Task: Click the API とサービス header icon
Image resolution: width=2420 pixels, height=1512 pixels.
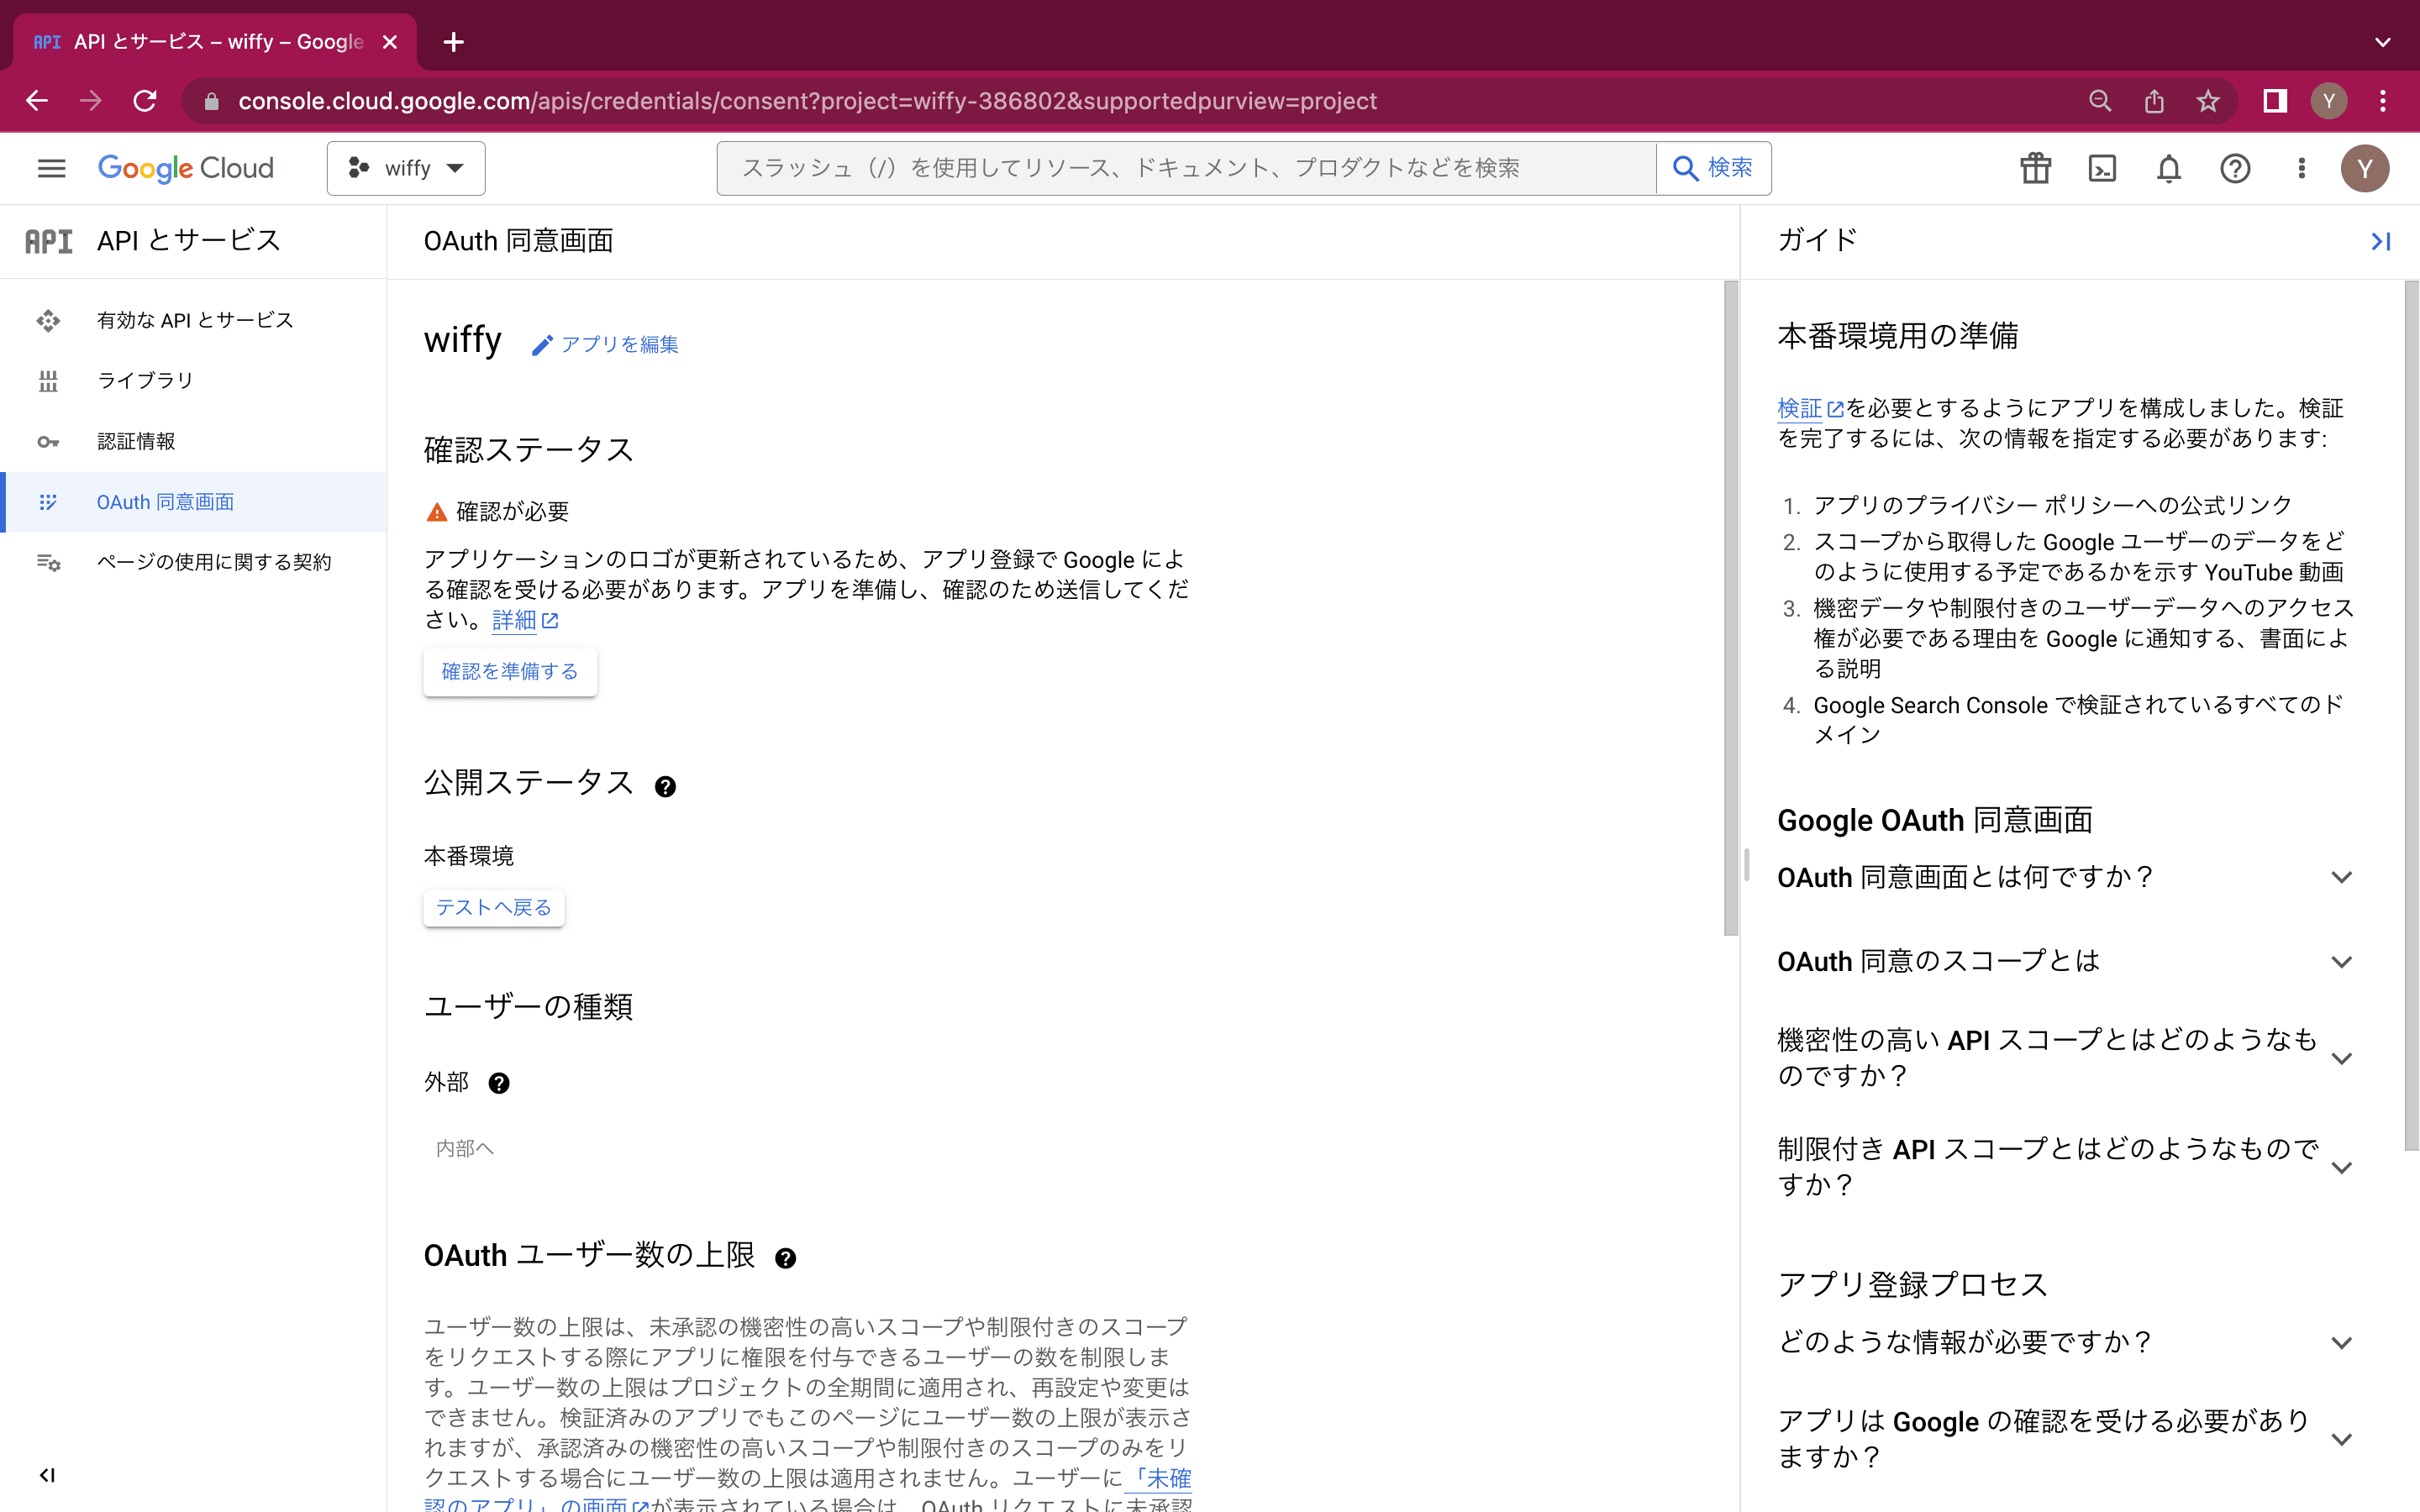Action: (x=48, y=241)
